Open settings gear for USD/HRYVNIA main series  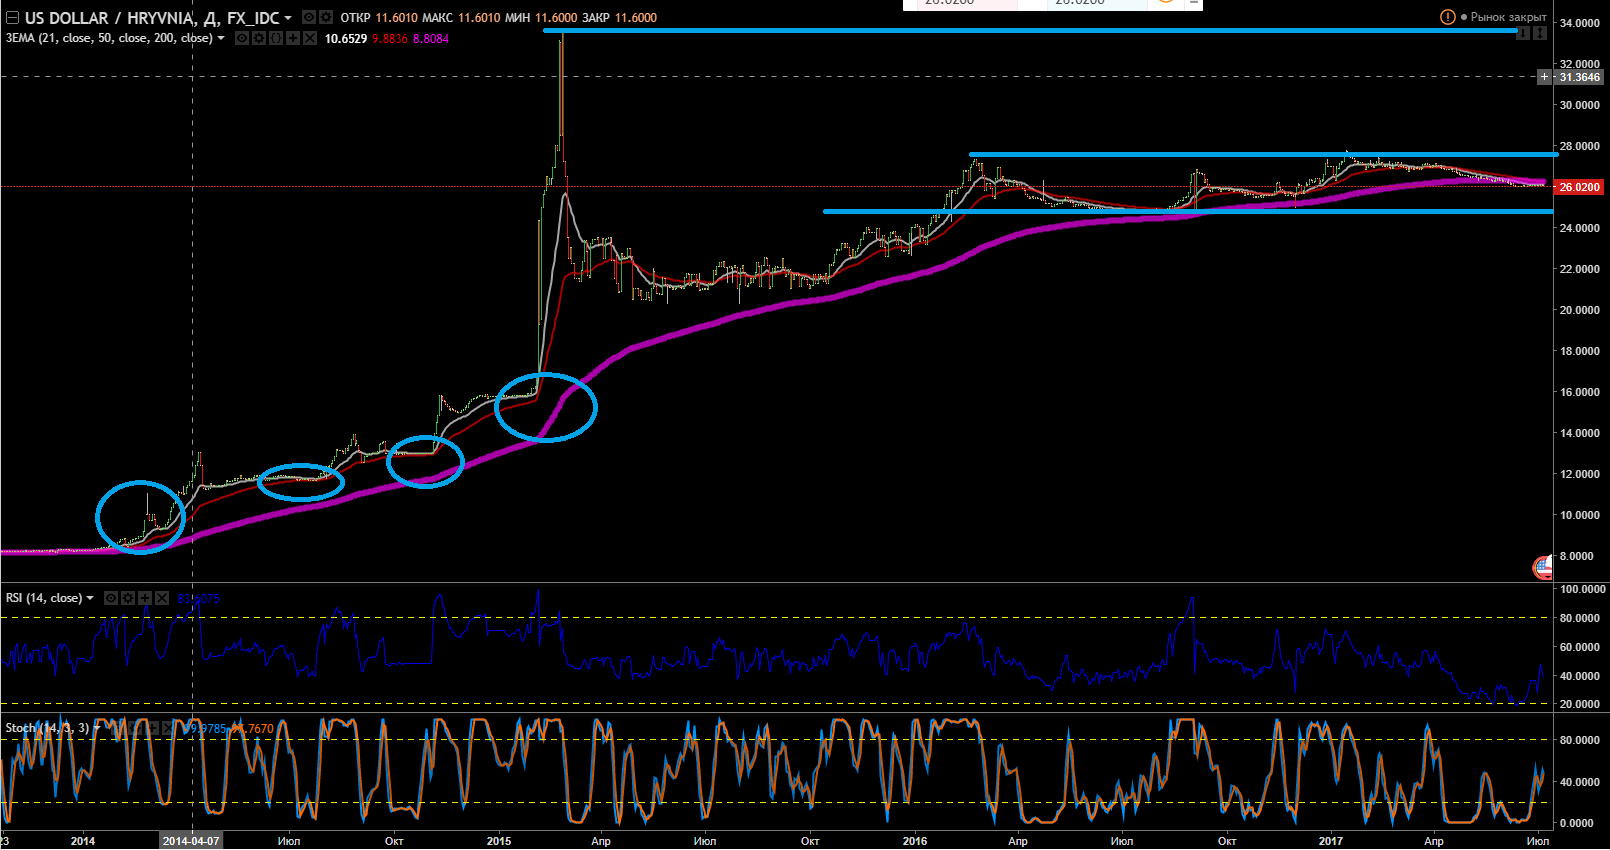point(326,17)
